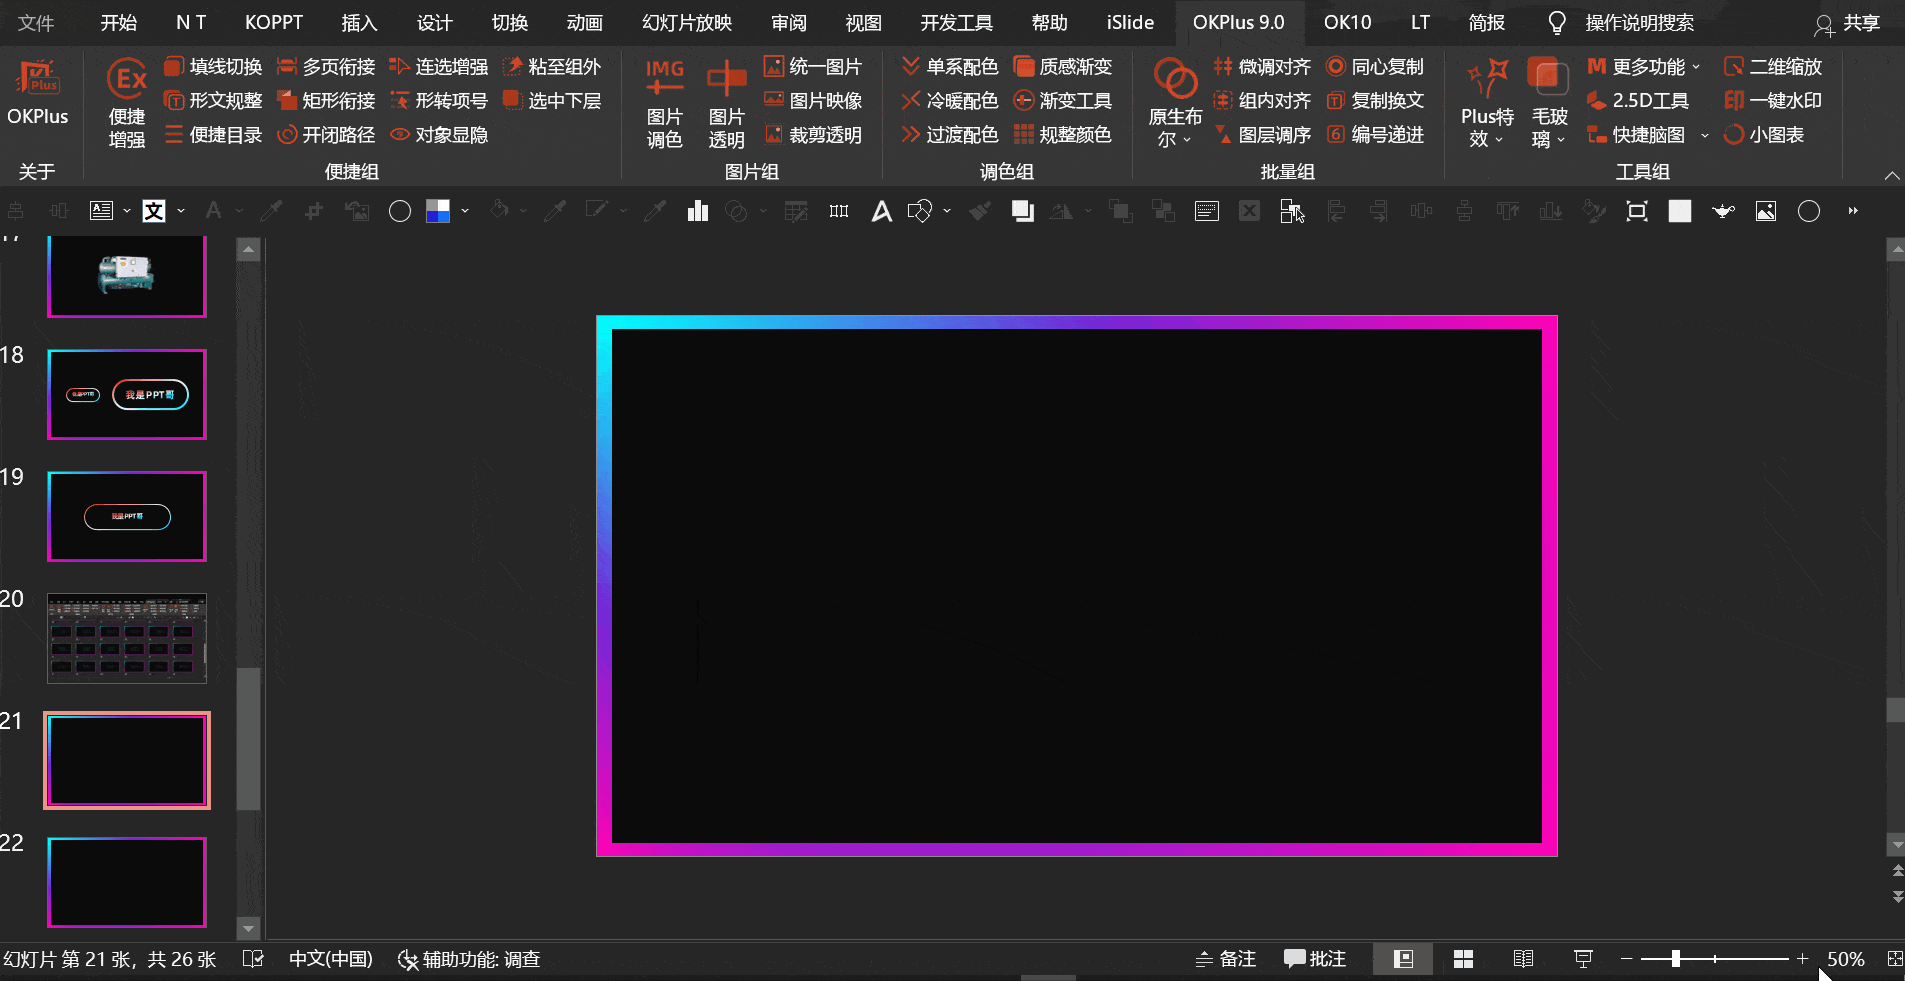Image resolution: width=1905 pixels, height=981 pixels.
Task: Click 多页衔接 tool
Action: click(326, 67)
